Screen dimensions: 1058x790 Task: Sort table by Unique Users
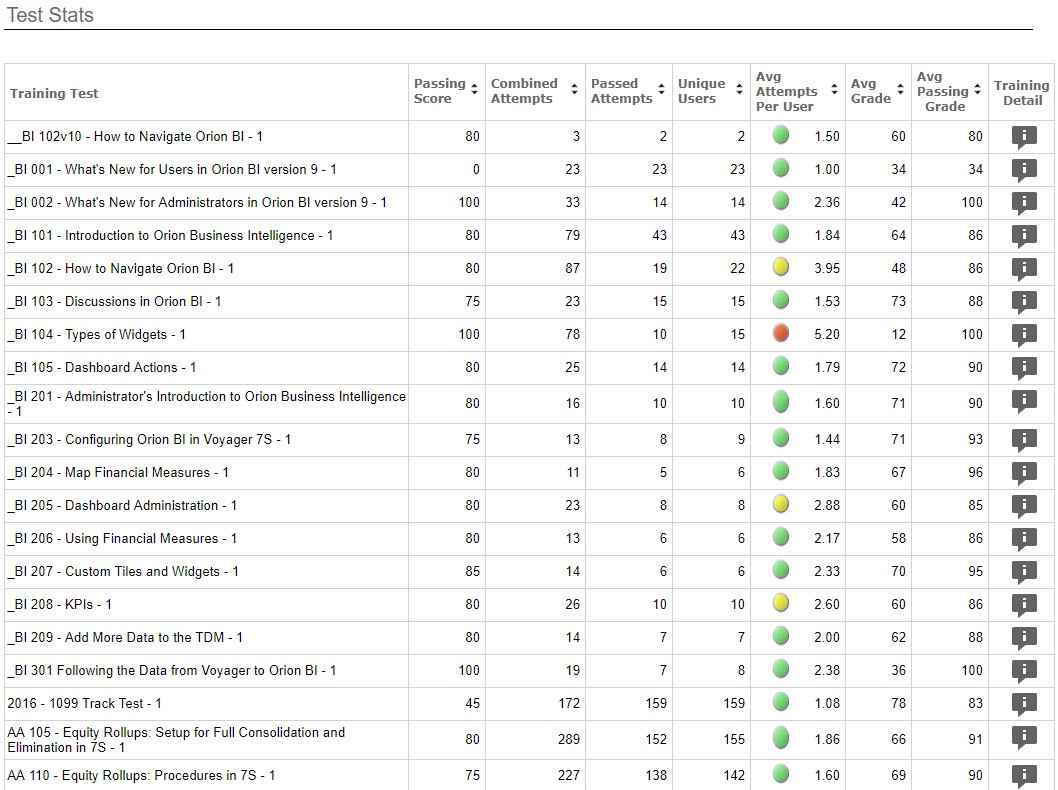(x=740, y=89)
